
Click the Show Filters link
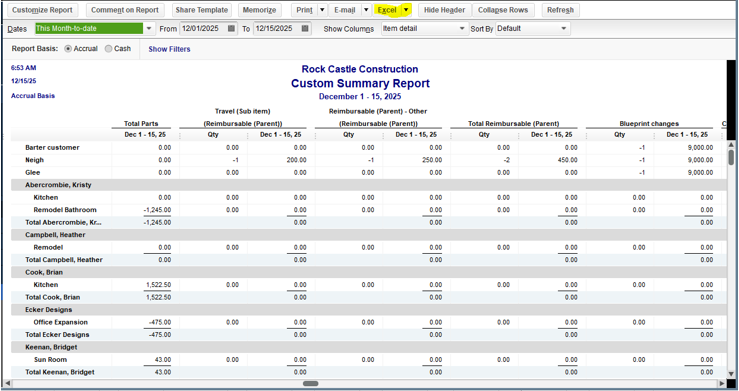[x=169, y=49]
